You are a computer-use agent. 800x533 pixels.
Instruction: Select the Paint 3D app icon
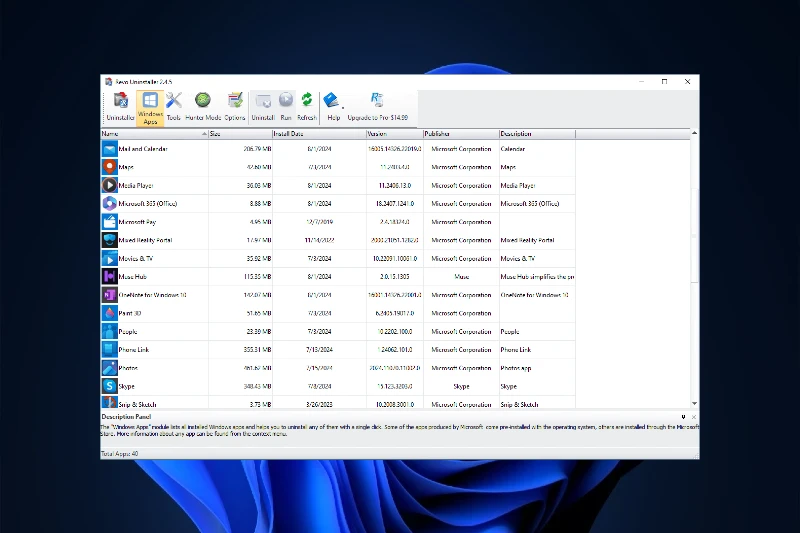tap(109, 313)
